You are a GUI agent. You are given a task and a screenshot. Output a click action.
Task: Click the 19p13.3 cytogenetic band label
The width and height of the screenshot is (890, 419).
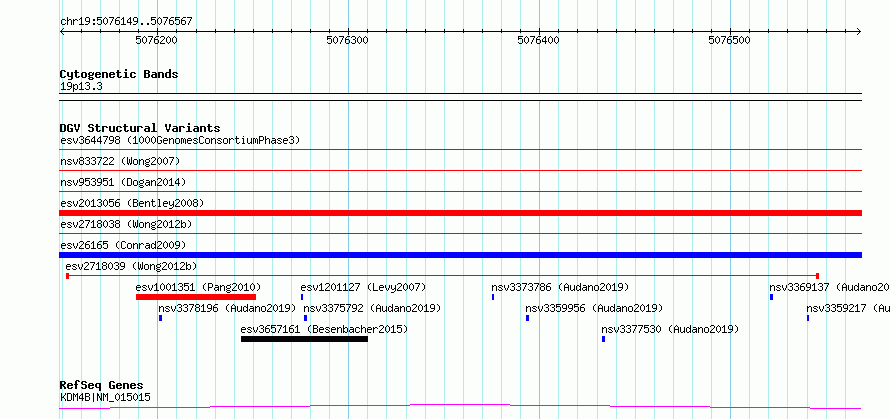click(81, 87)
